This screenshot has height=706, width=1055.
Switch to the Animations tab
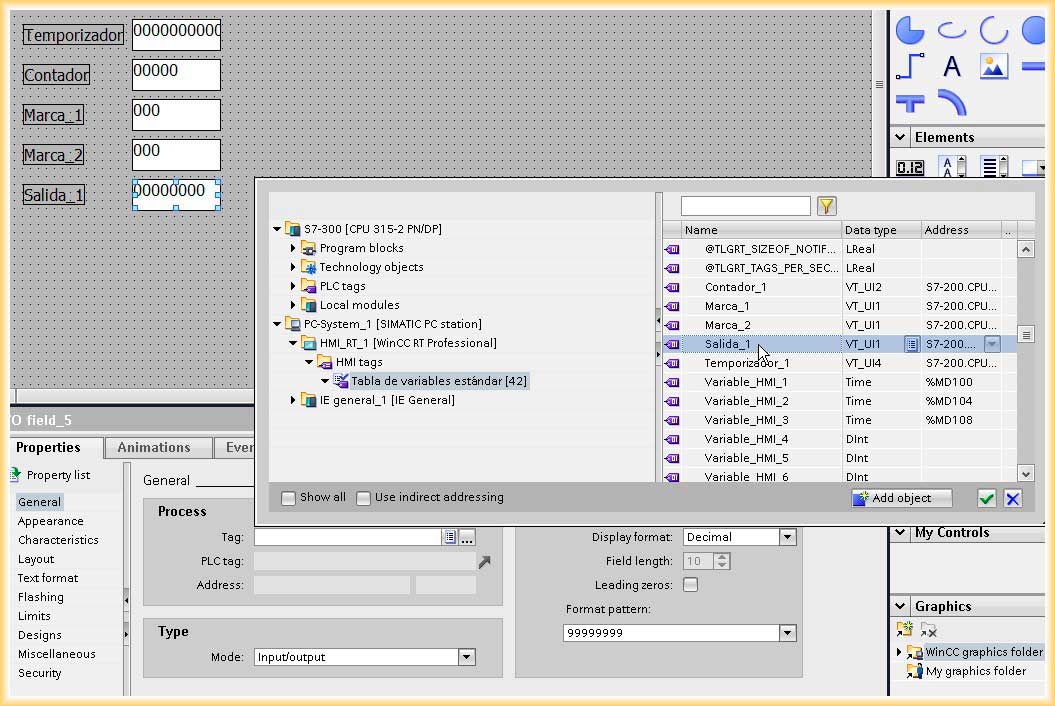click(x=154, y=448)
